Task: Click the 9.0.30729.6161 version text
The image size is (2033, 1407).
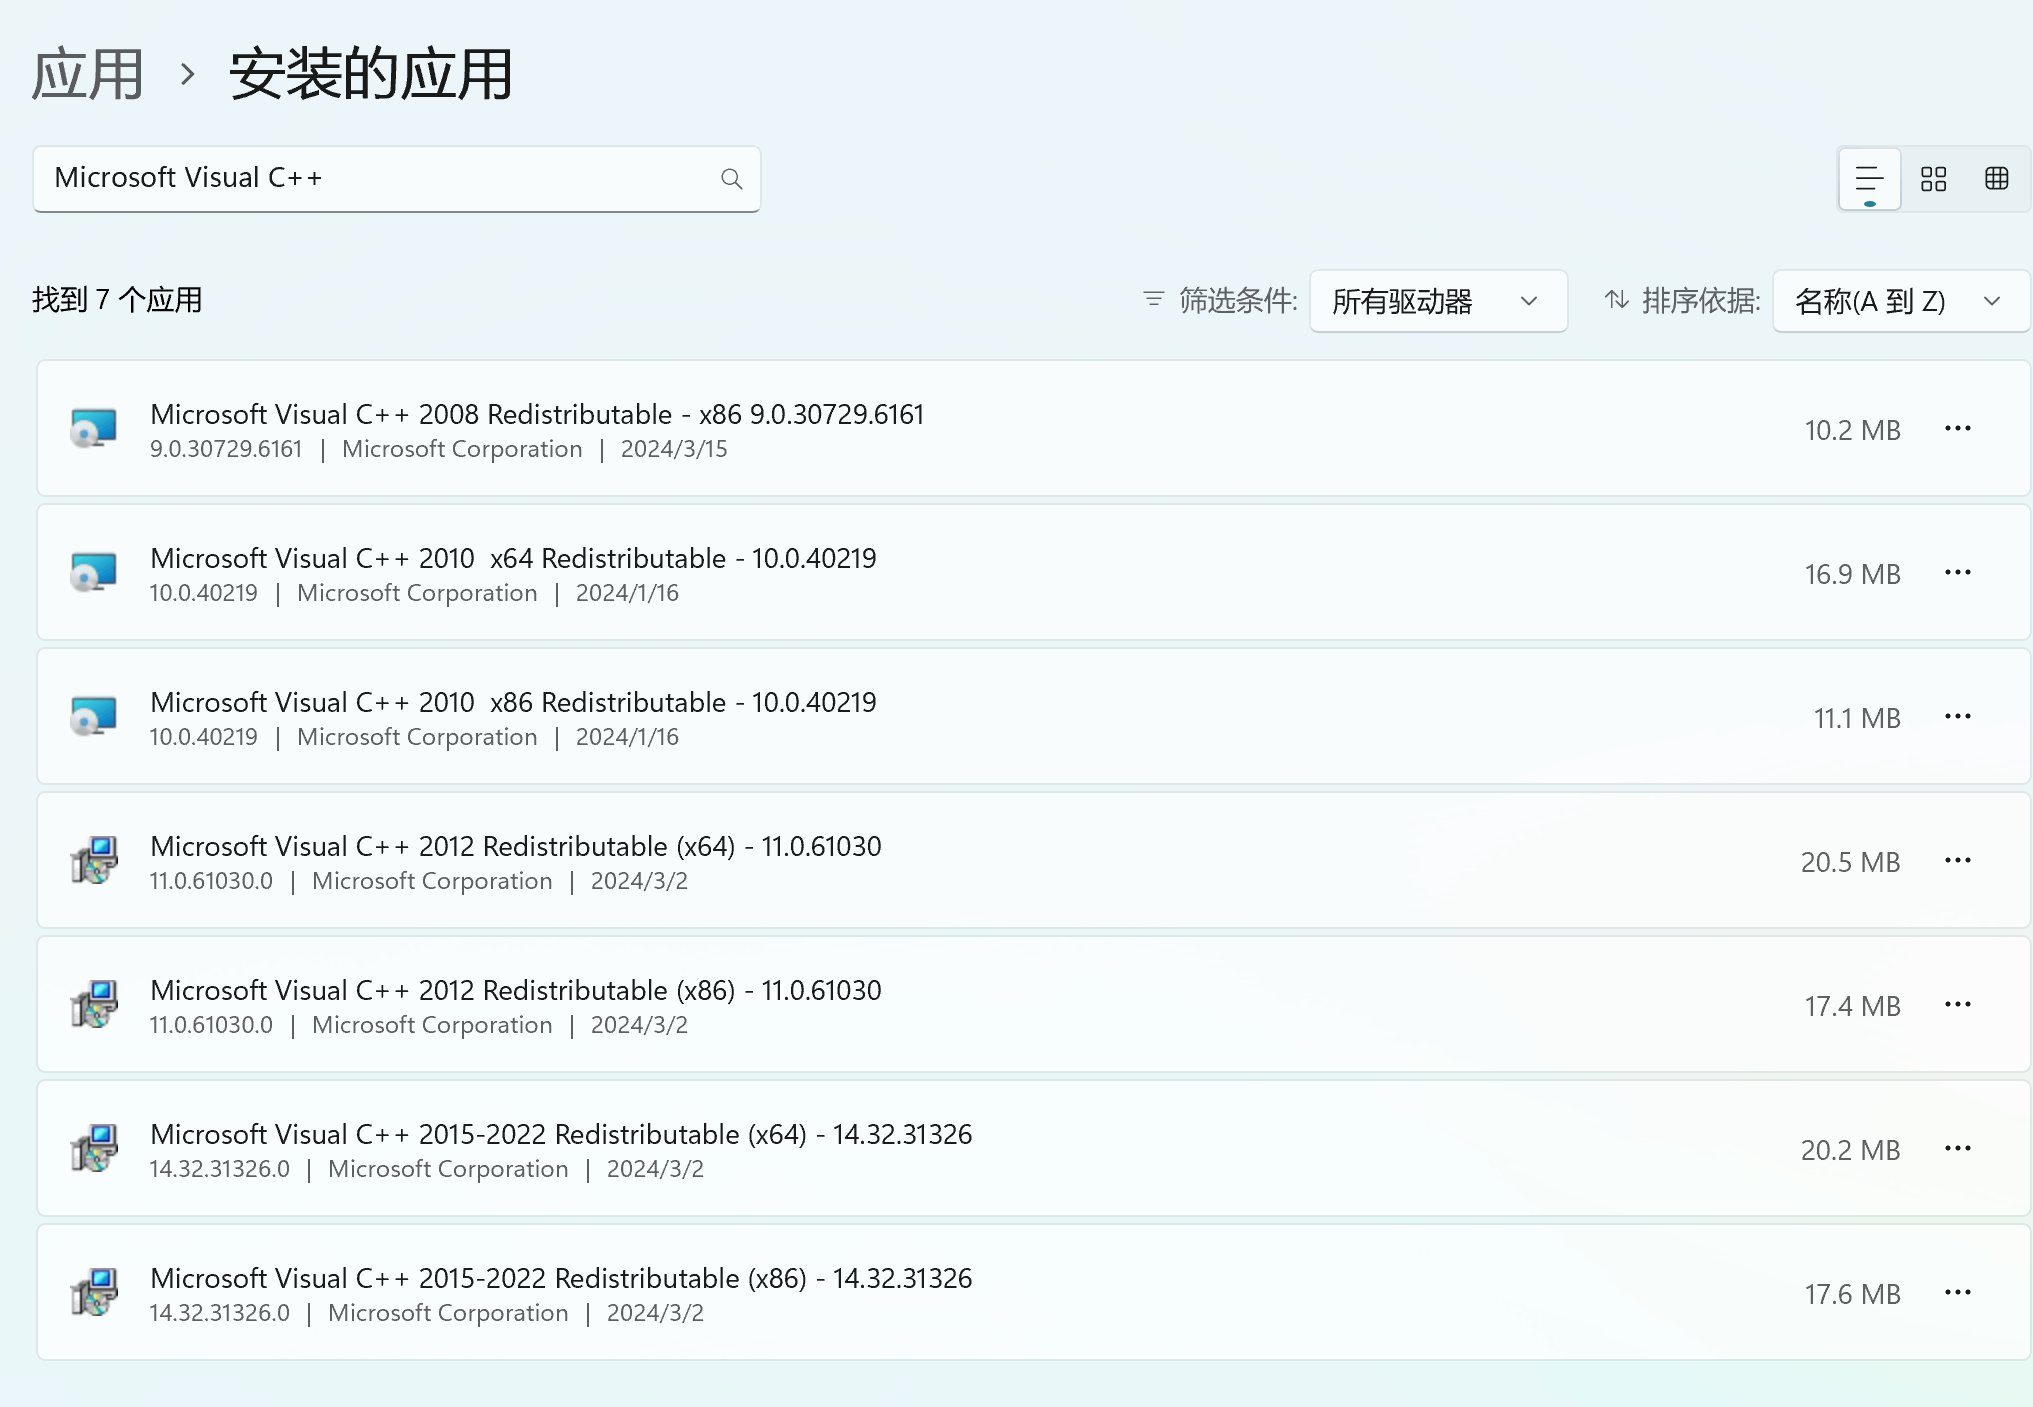Action: click(226, 449)
